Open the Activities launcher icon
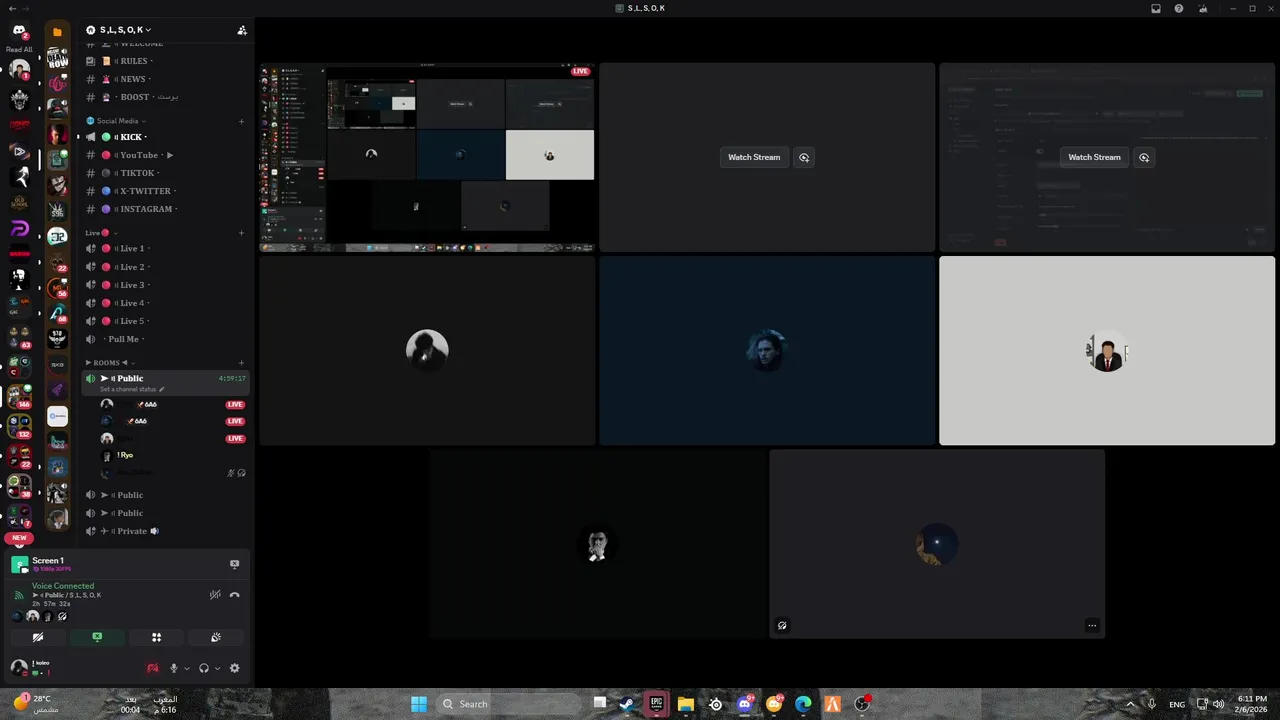1280x720 pixels. pyautogui.click(x=156, y=637)
